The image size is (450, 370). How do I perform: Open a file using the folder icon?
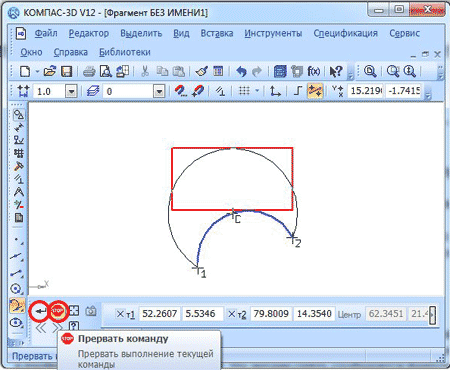(x=50, y=71)
